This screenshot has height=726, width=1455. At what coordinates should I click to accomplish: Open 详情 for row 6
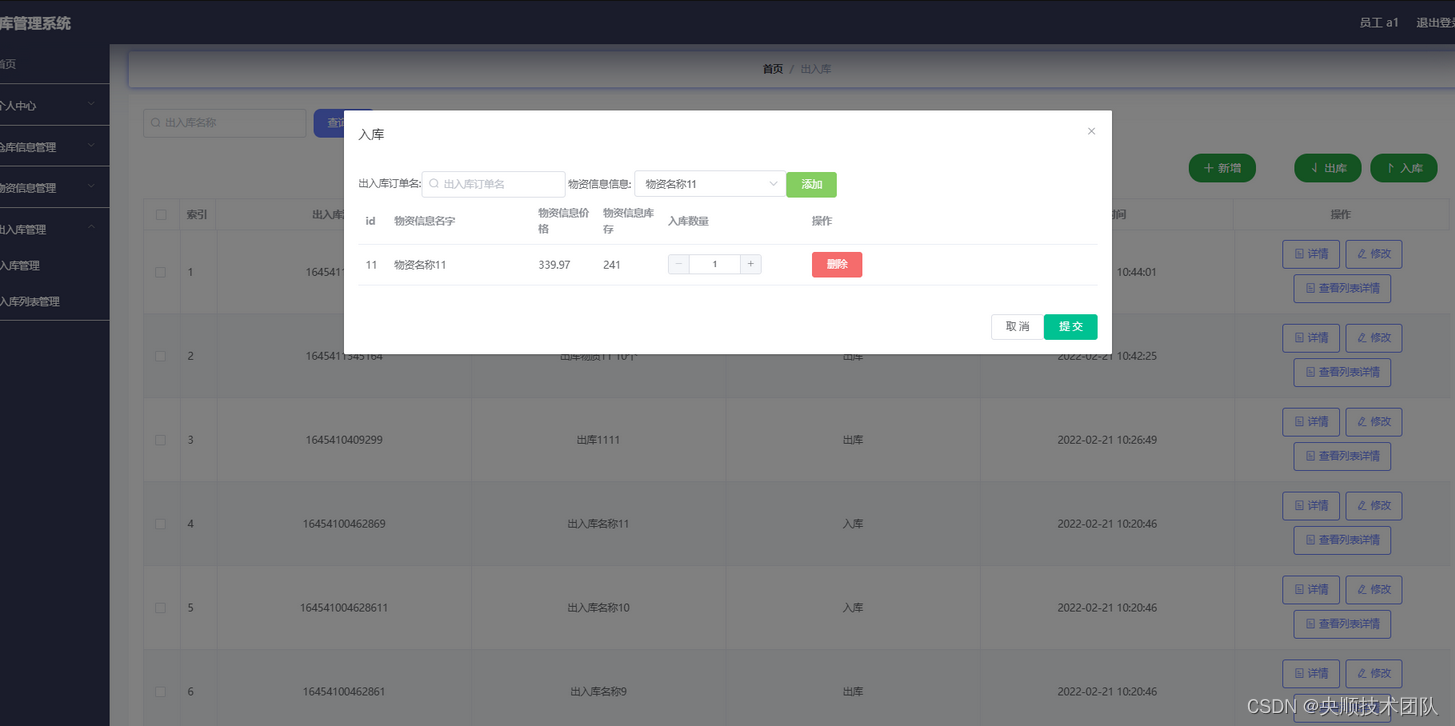click(x=1311, y=674)
